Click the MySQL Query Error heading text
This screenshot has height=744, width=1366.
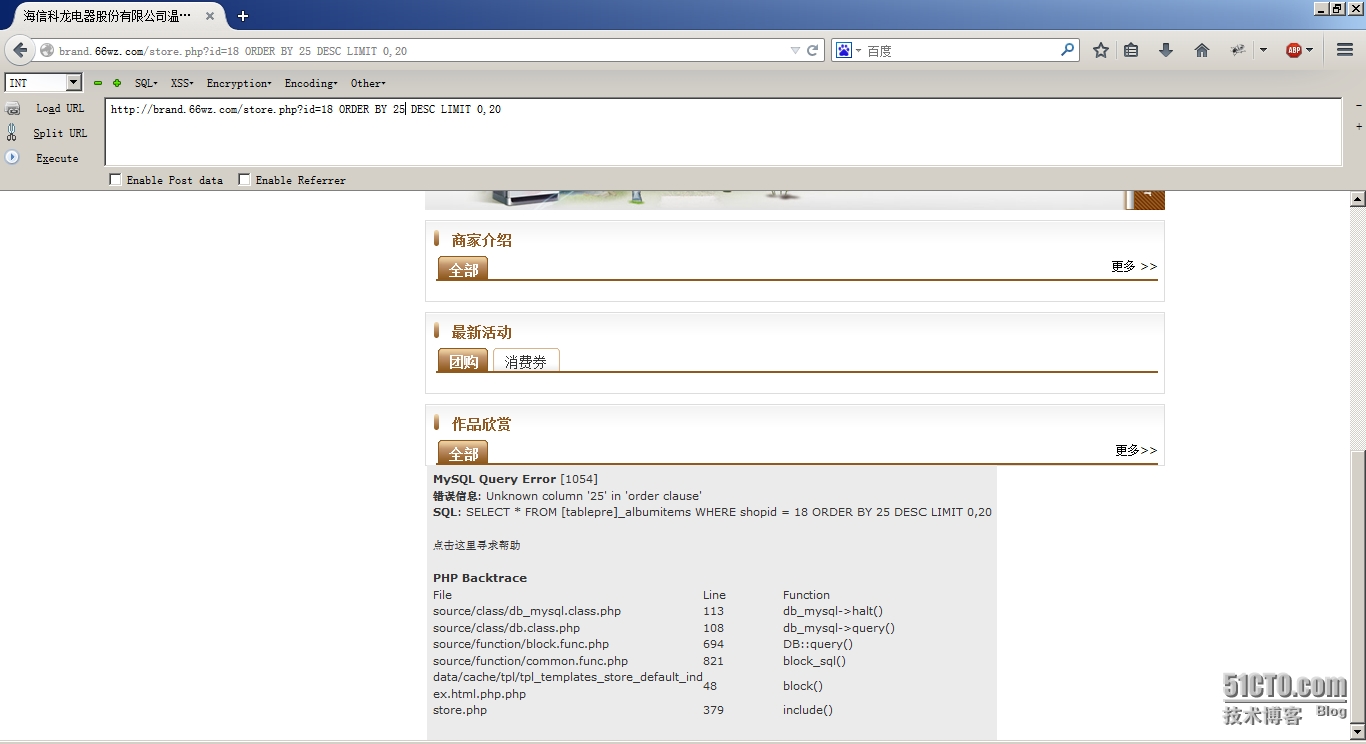pyautogui.click(x=494, y=479)
